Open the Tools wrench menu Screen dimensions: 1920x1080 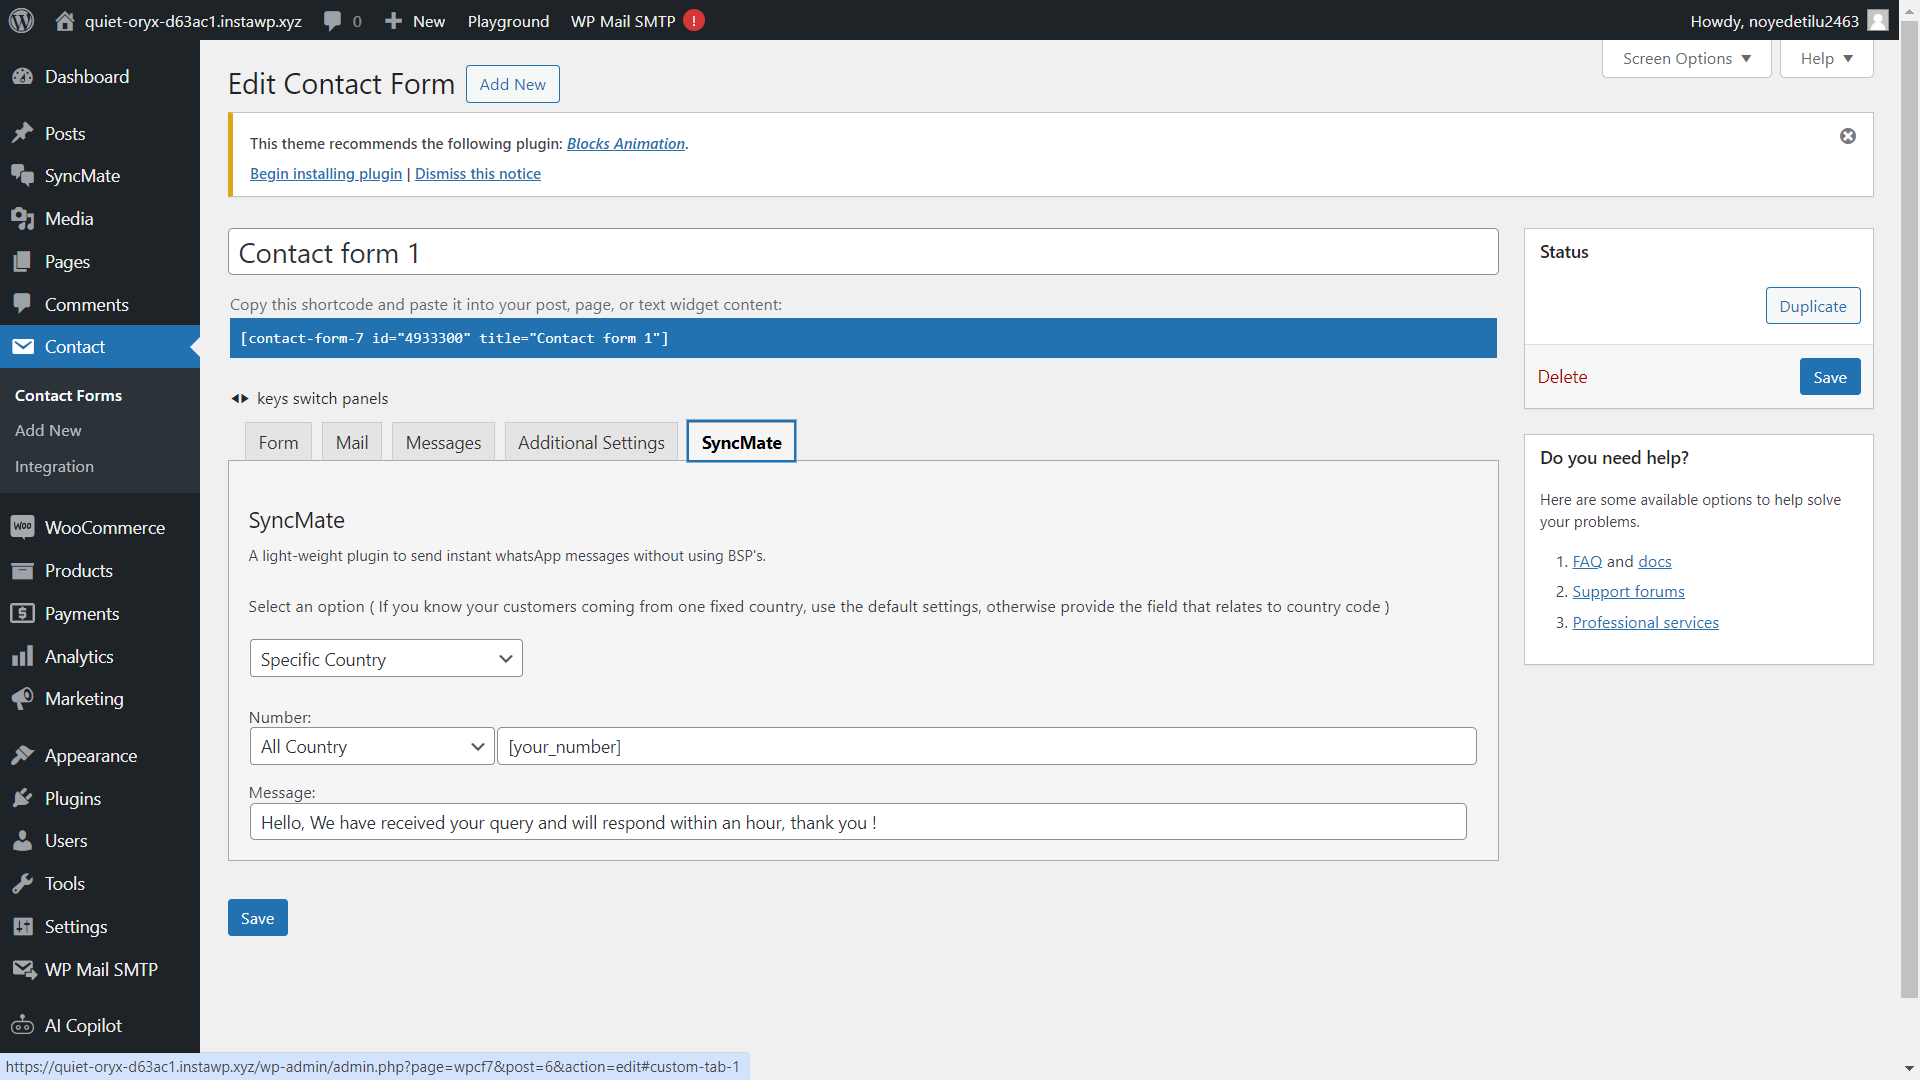[22, 884]
